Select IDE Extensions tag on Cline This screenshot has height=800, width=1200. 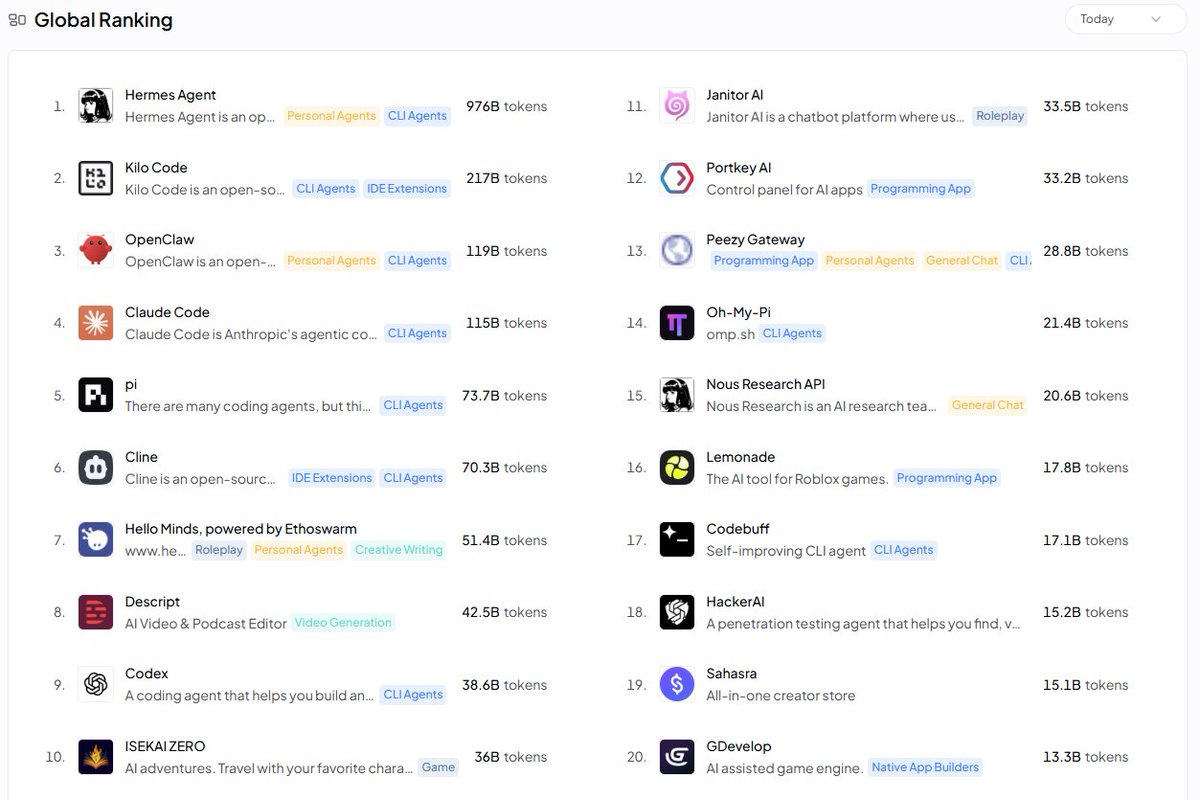click(332, 478)
